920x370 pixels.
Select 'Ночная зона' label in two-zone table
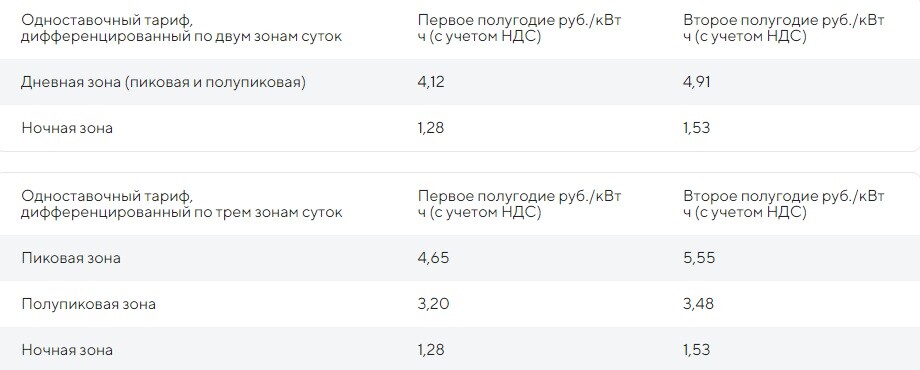[67, 128]
